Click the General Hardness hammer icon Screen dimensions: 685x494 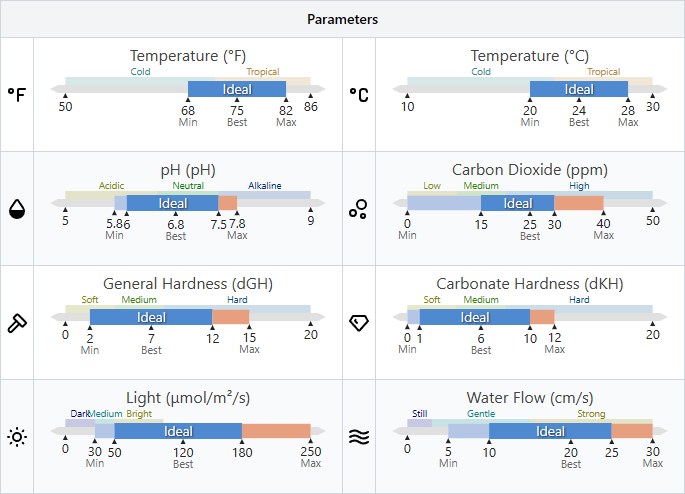point(17,322)
